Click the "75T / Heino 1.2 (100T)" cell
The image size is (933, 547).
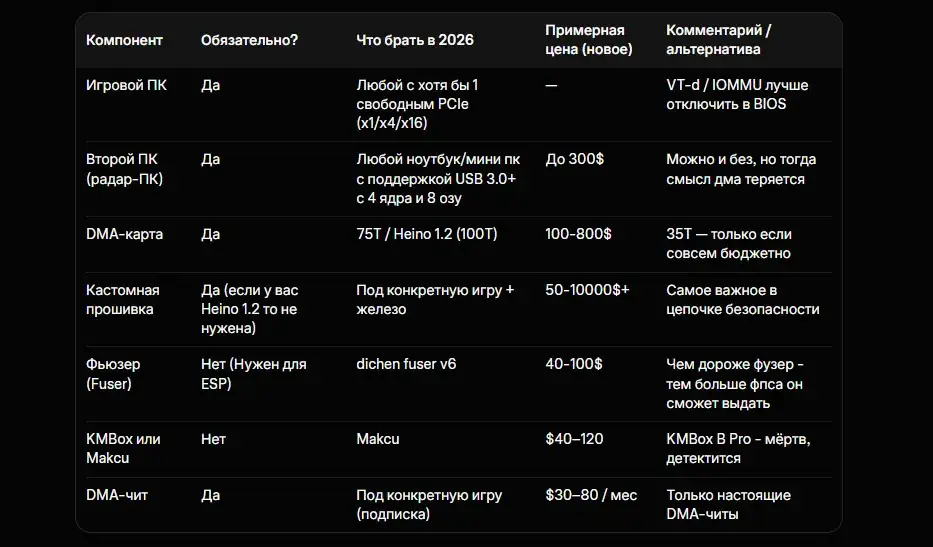tap(427, 234)
